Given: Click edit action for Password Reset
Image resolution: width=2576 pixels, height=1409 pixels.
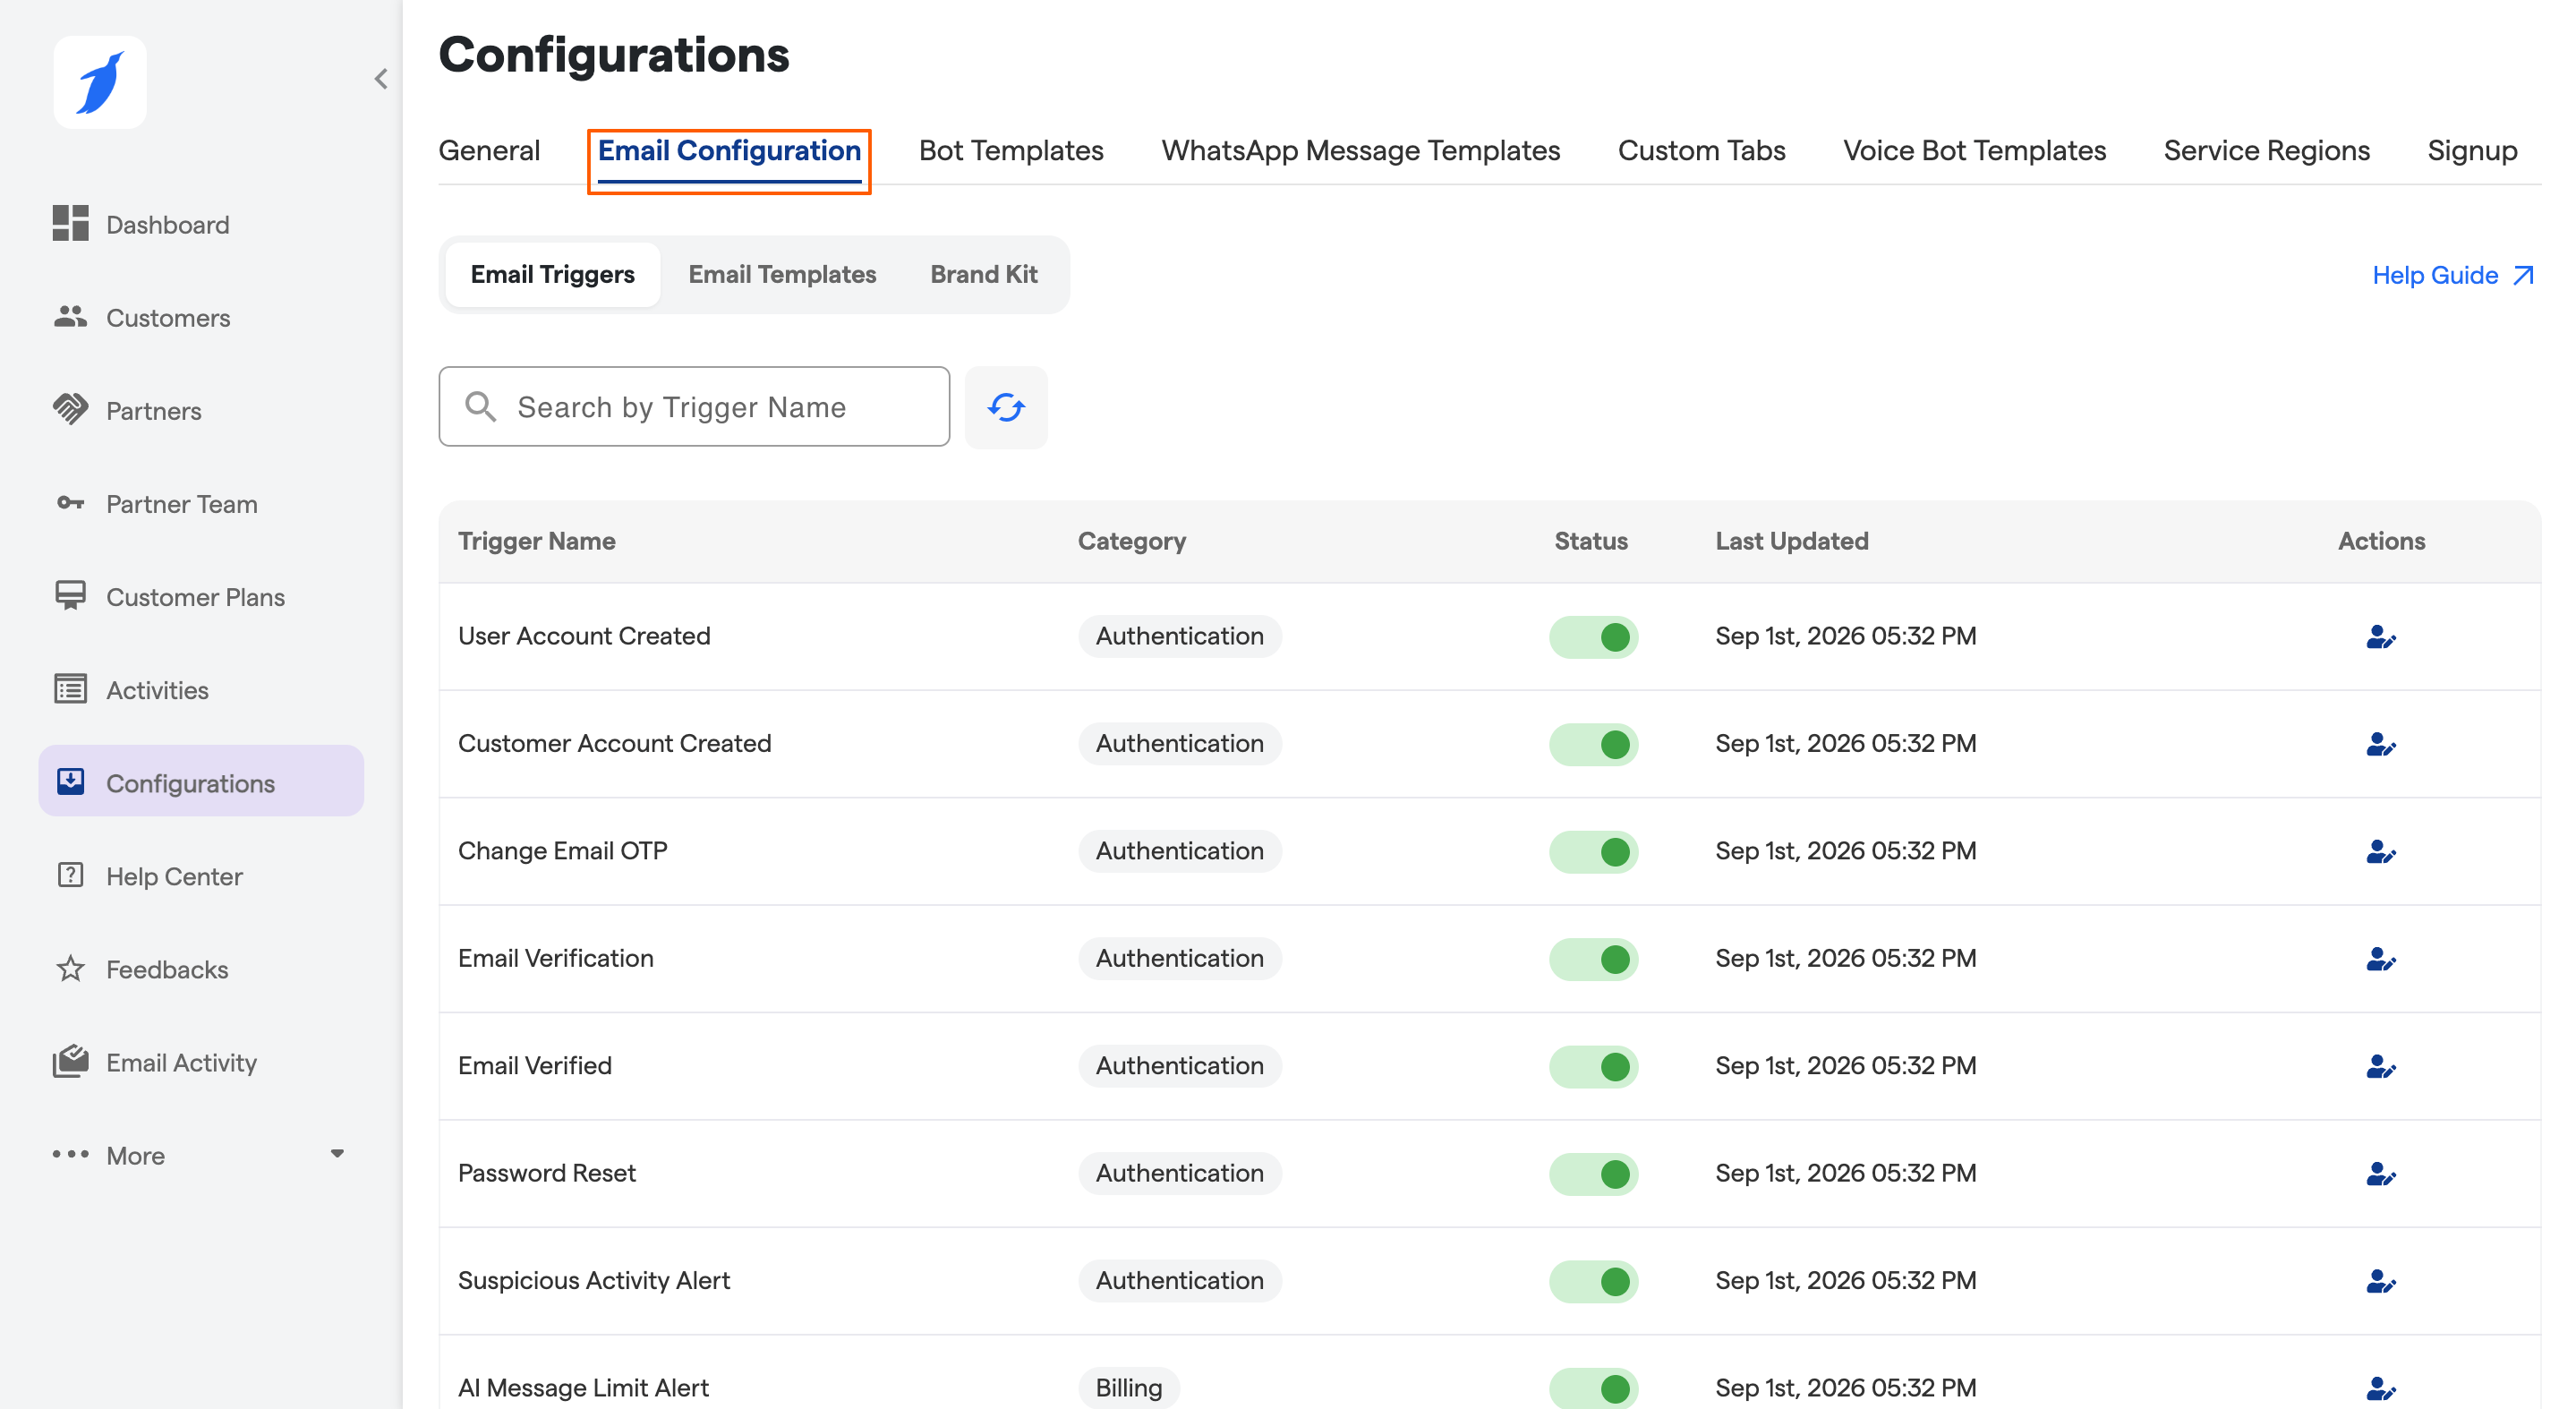Looking at the screenshot, I should 2381,1174.
